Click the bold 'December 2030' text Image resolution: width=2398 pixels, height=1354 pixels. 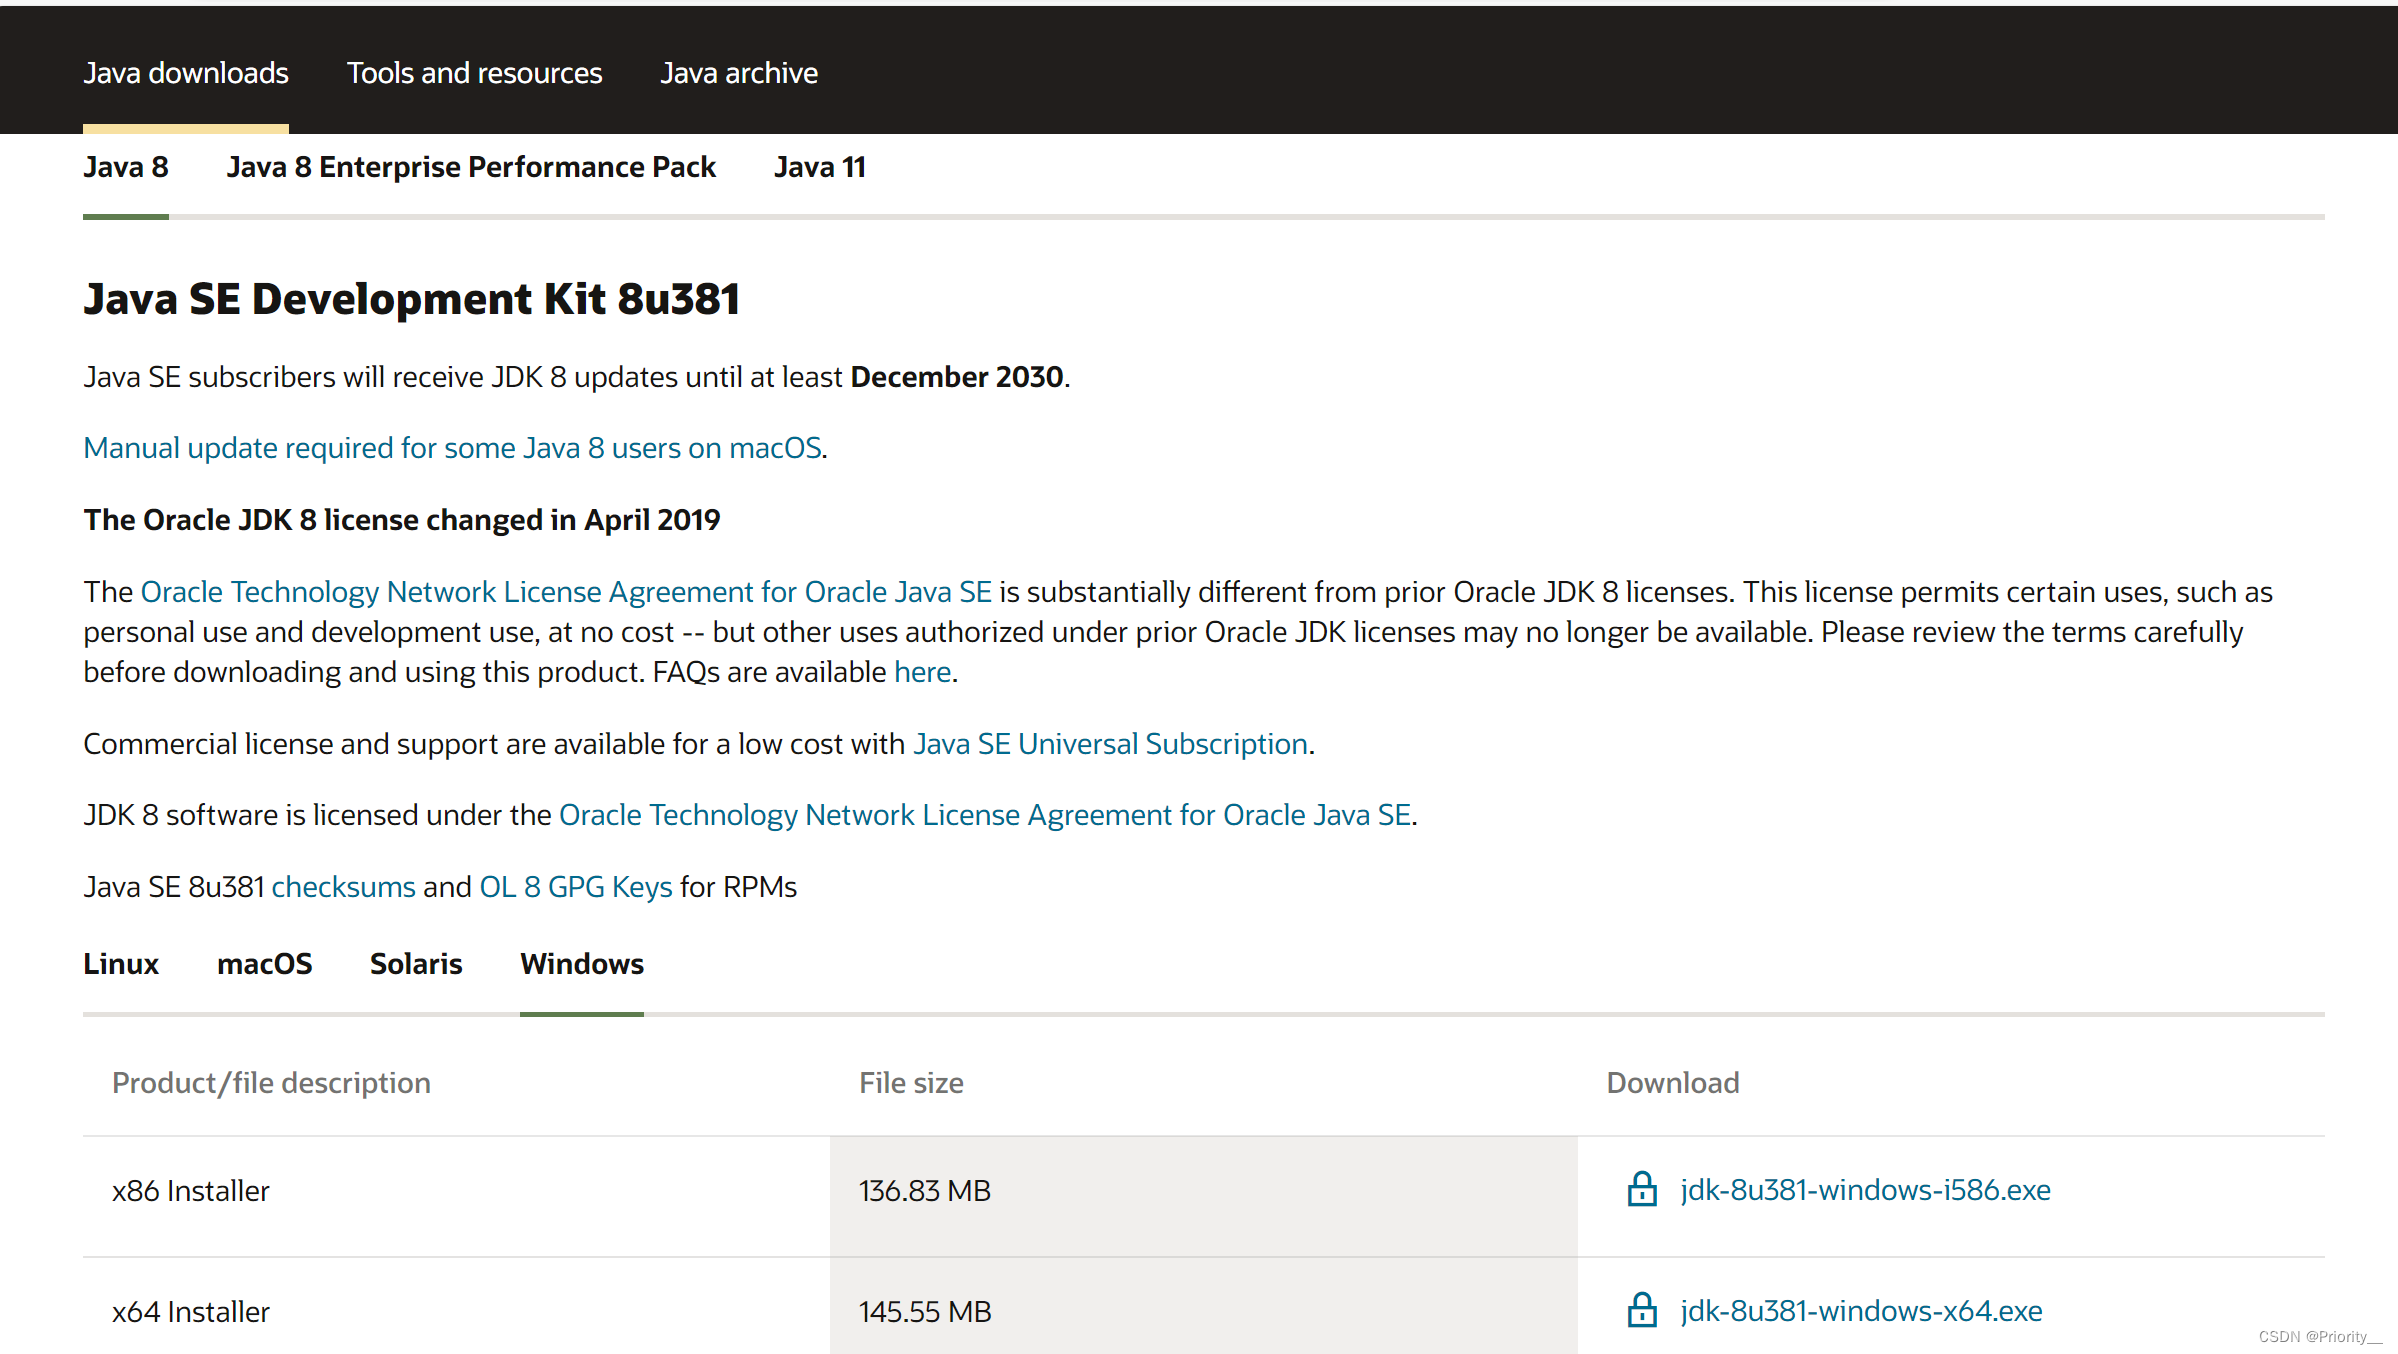[957, 377]
